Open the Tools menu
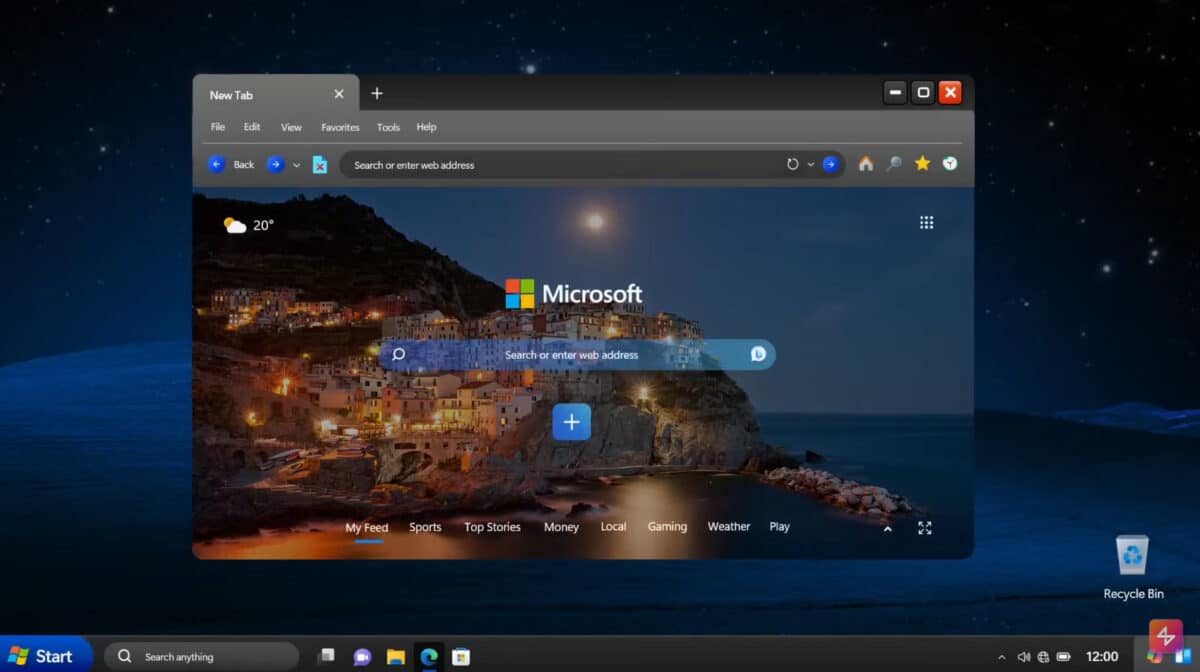Viewport: 1200px width, 672px height. point(388,127)
